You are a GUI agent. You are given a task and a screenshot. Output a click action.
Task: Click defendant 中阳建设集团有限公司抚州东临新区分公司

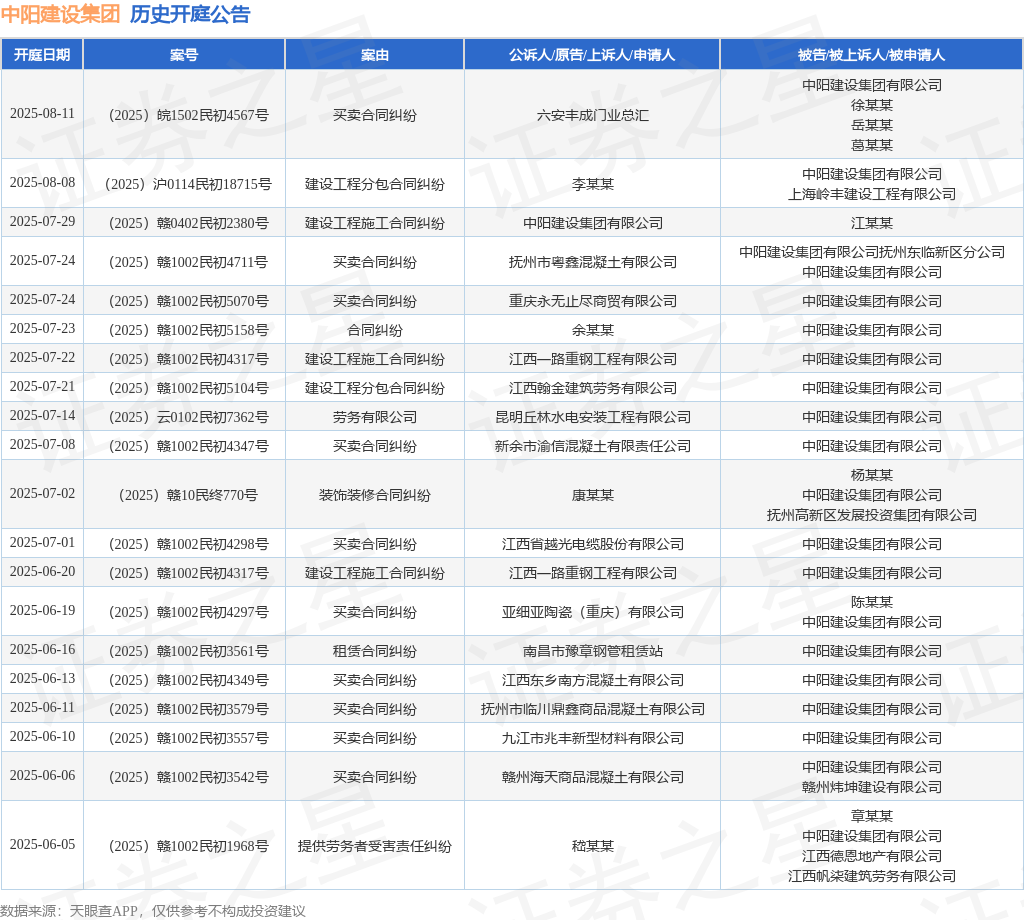[x=872, y=252]
